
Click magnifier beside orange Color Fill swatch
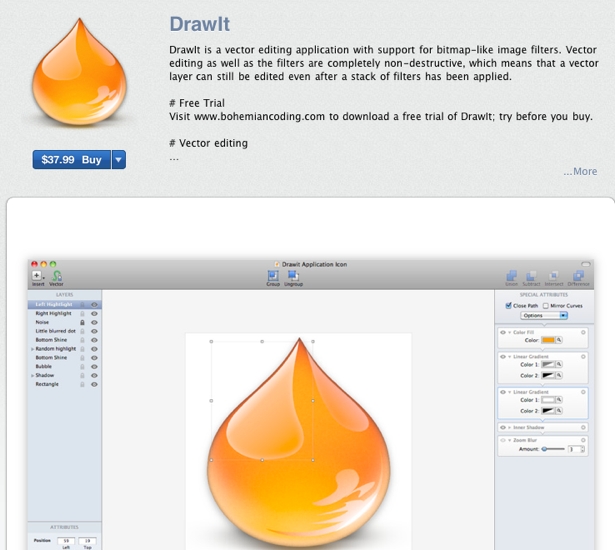[559, 340]
